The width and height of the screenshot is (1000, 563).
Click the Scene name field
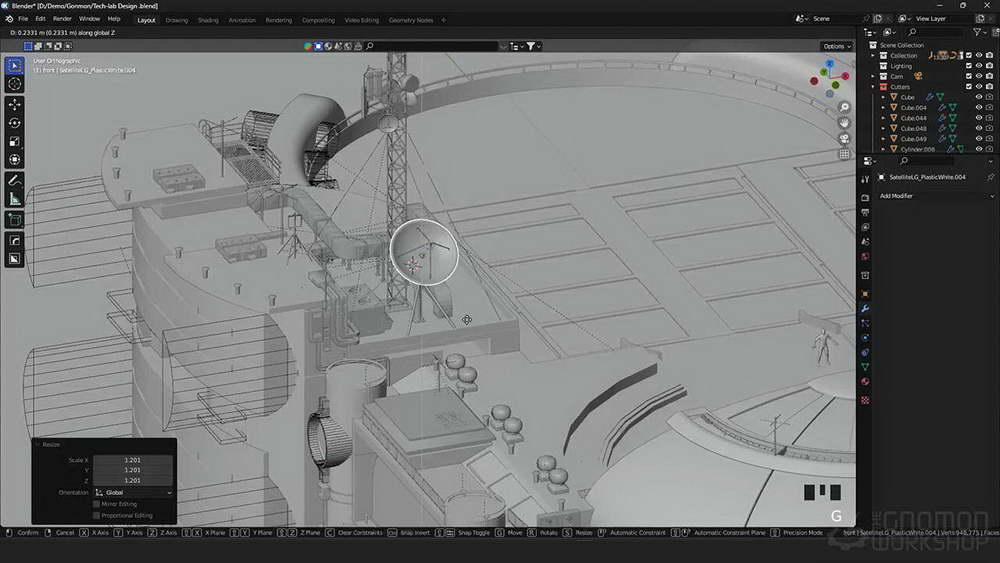[x=835, y=19]
